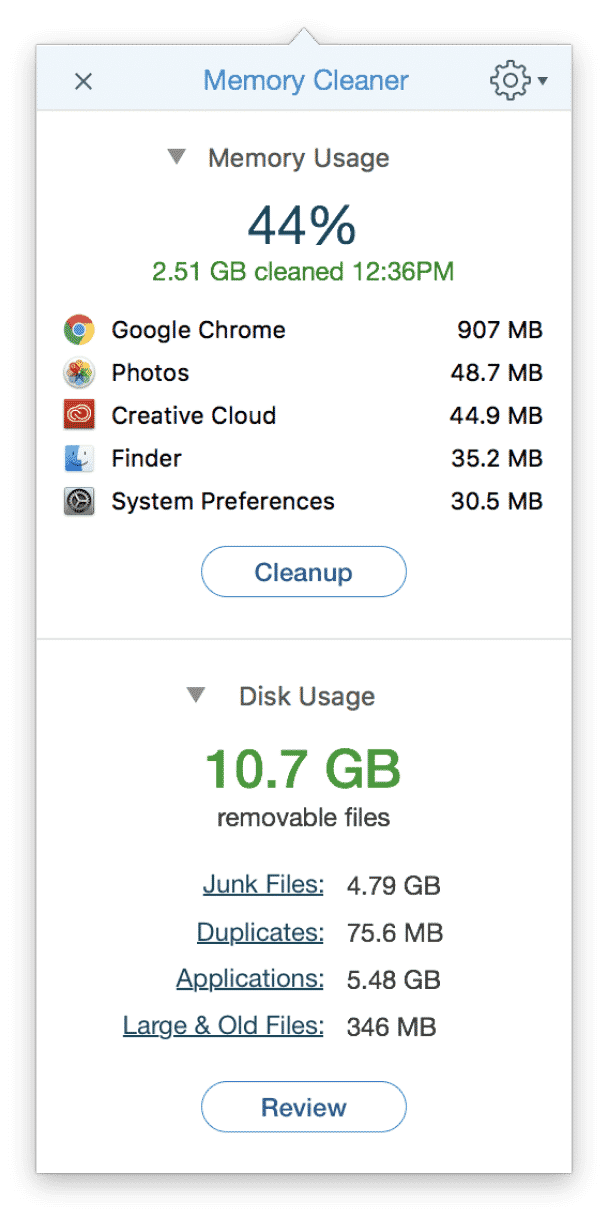Open the Applications link
The width and height of the screenshot is (608, 1218).
coord(249,978)
